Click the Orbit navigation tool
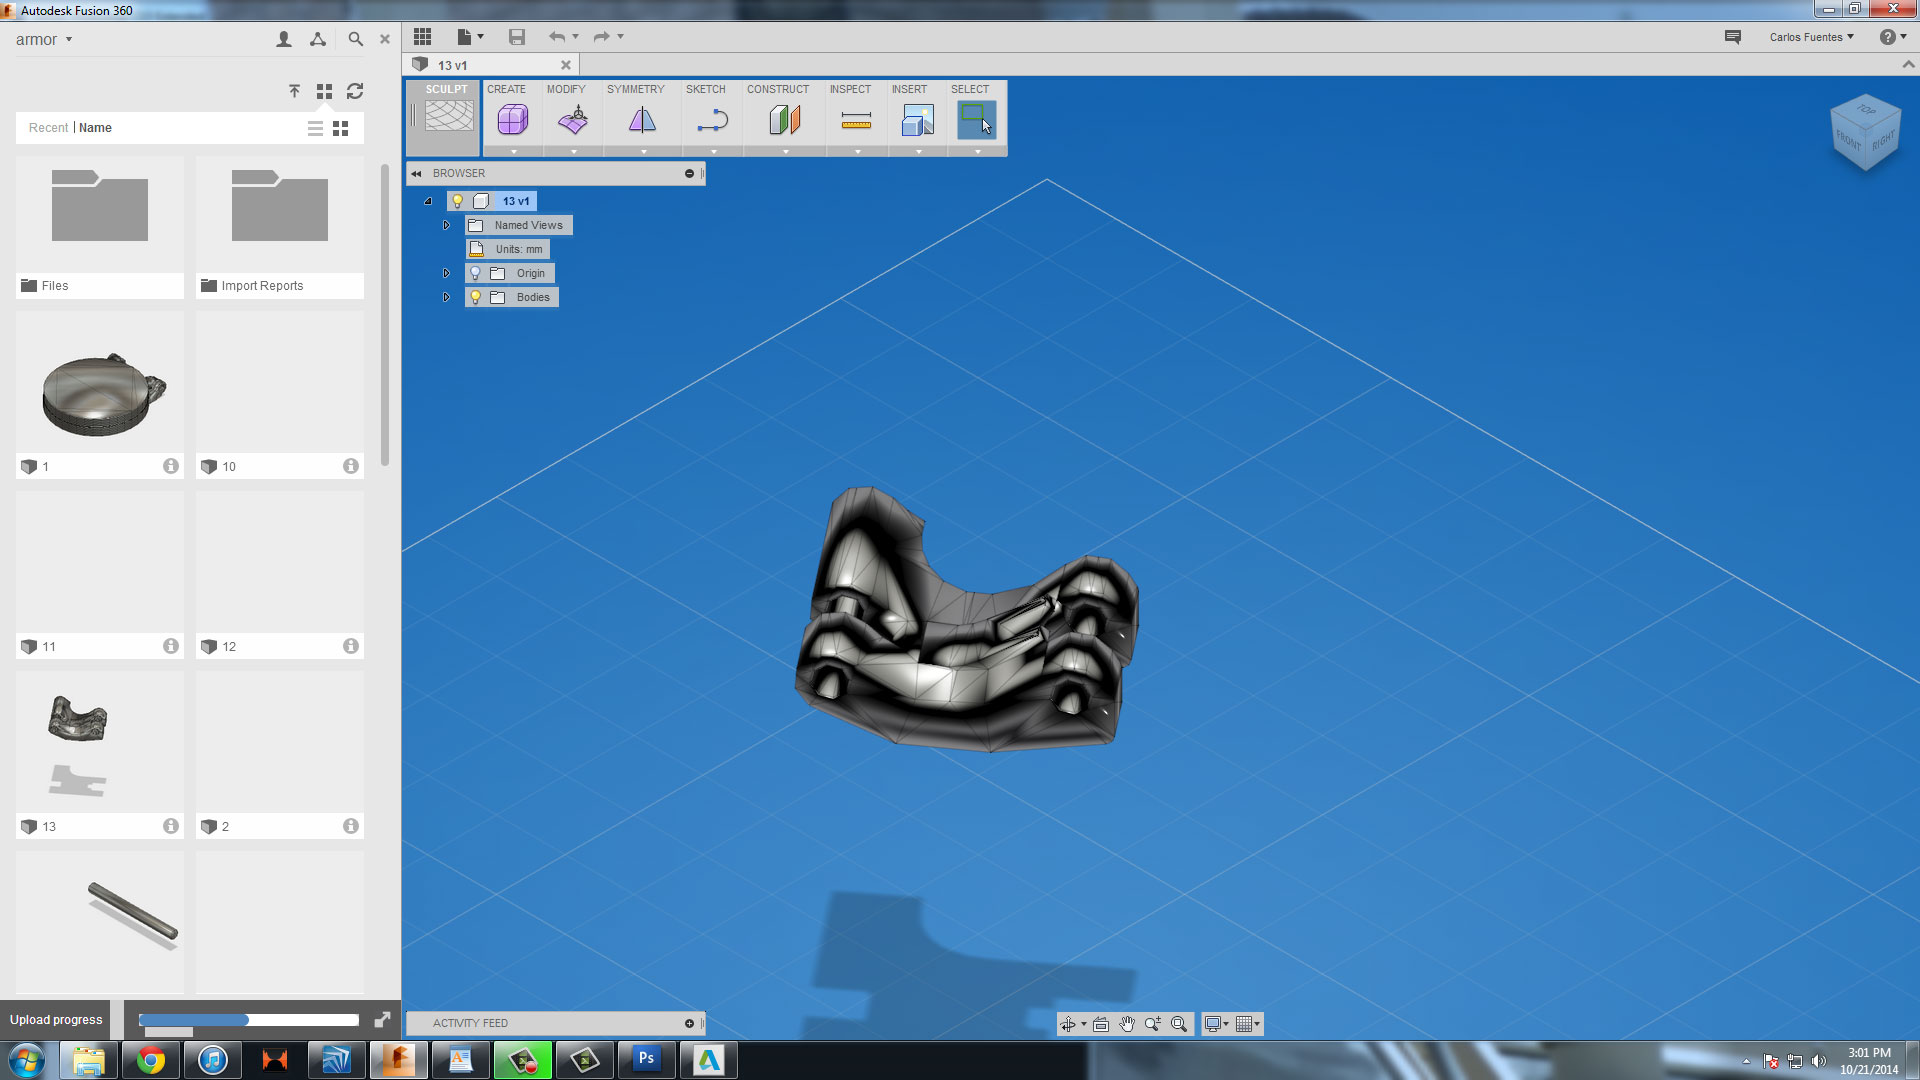 point(1068,1024)
